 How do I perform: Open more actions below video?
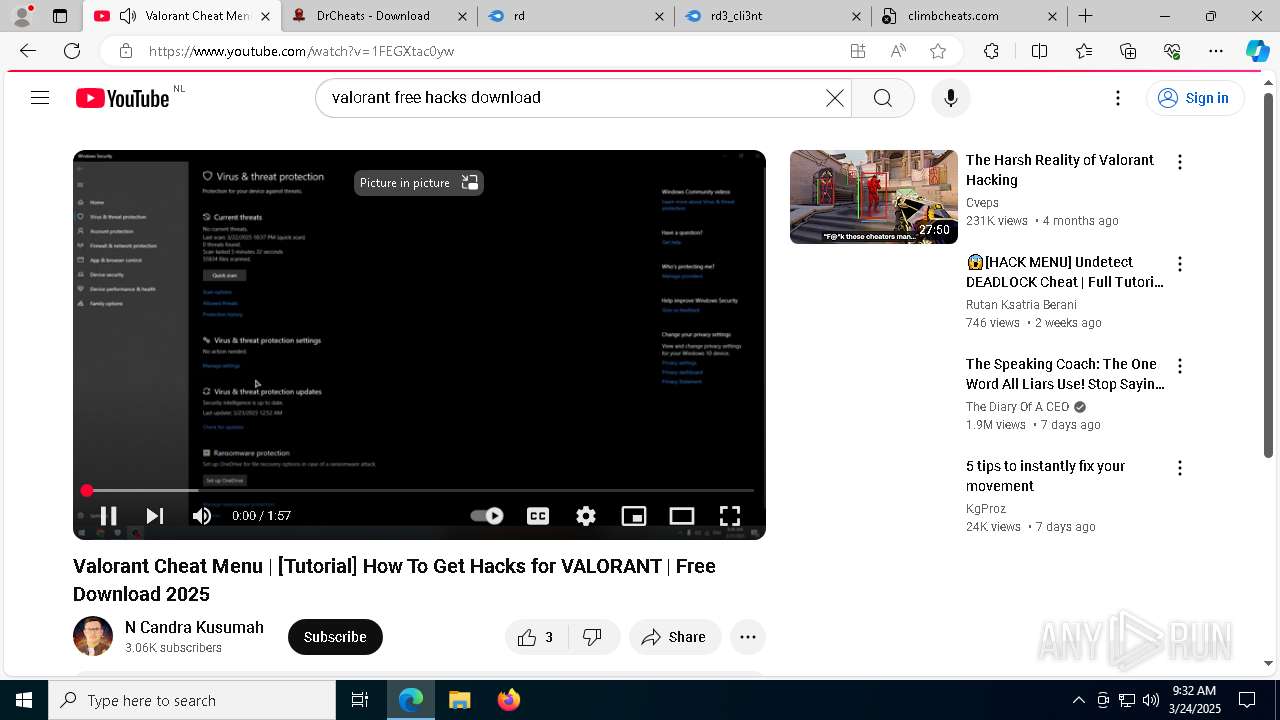748,637
